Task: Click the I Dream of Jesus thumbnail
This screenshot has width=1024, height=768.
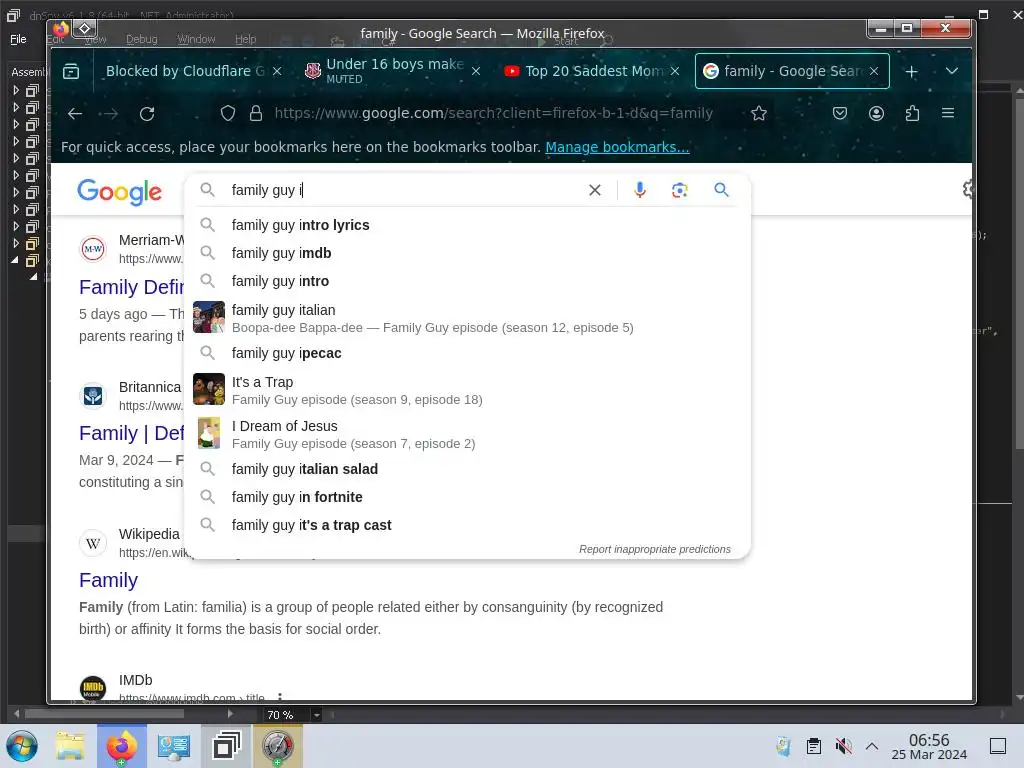Action: coord(209,433)
